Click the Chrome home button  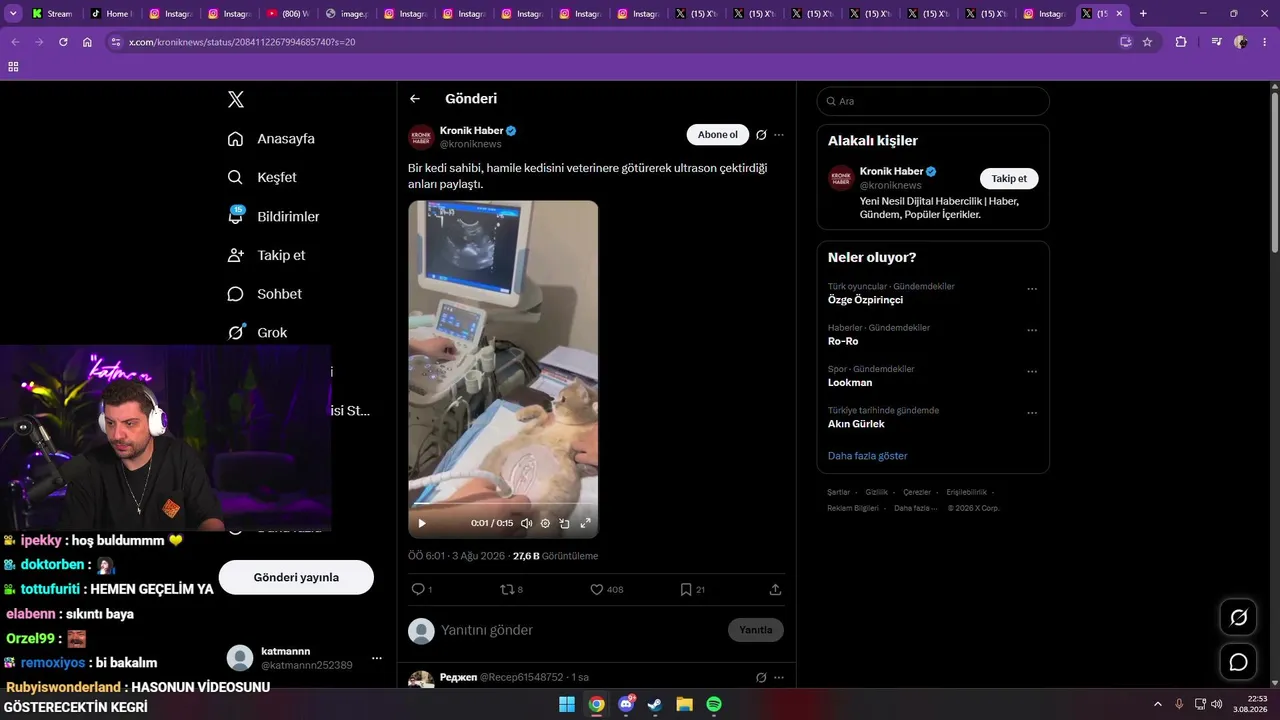tap(87, 42)
